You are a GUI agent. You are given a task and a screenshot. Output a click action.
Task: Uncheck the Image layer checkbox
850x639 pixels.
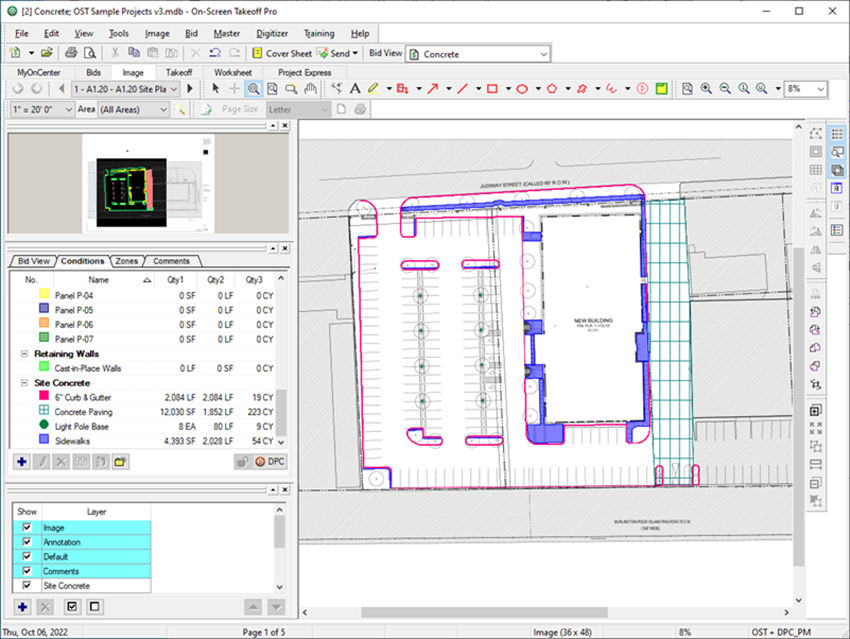(x=27, y=528)
